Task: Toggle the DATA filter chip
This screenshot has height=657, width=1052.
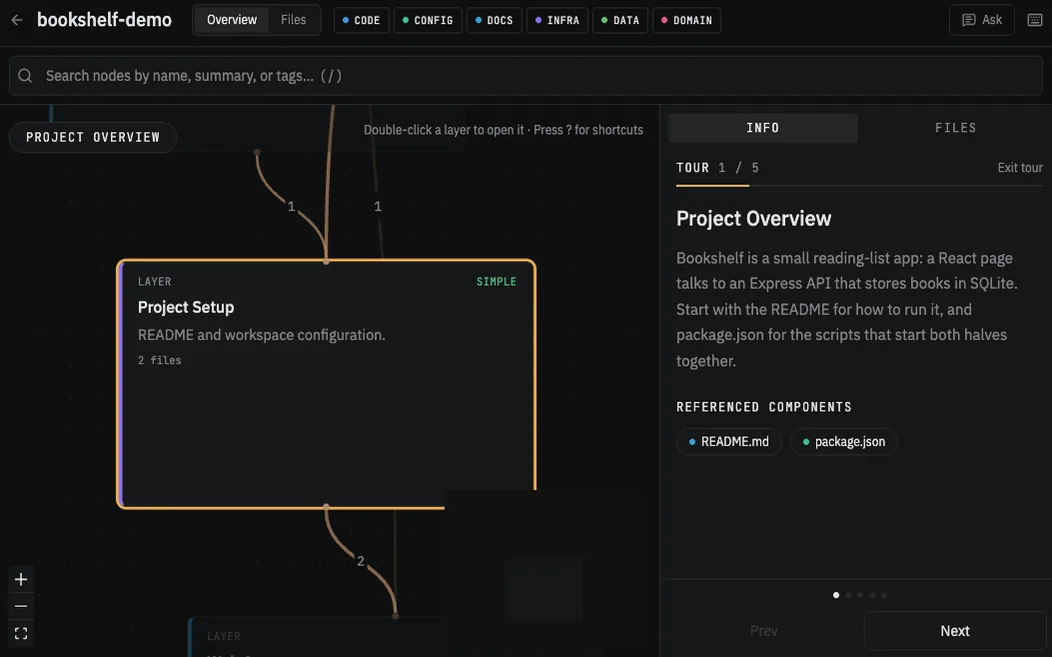Action: coord(620,20)
